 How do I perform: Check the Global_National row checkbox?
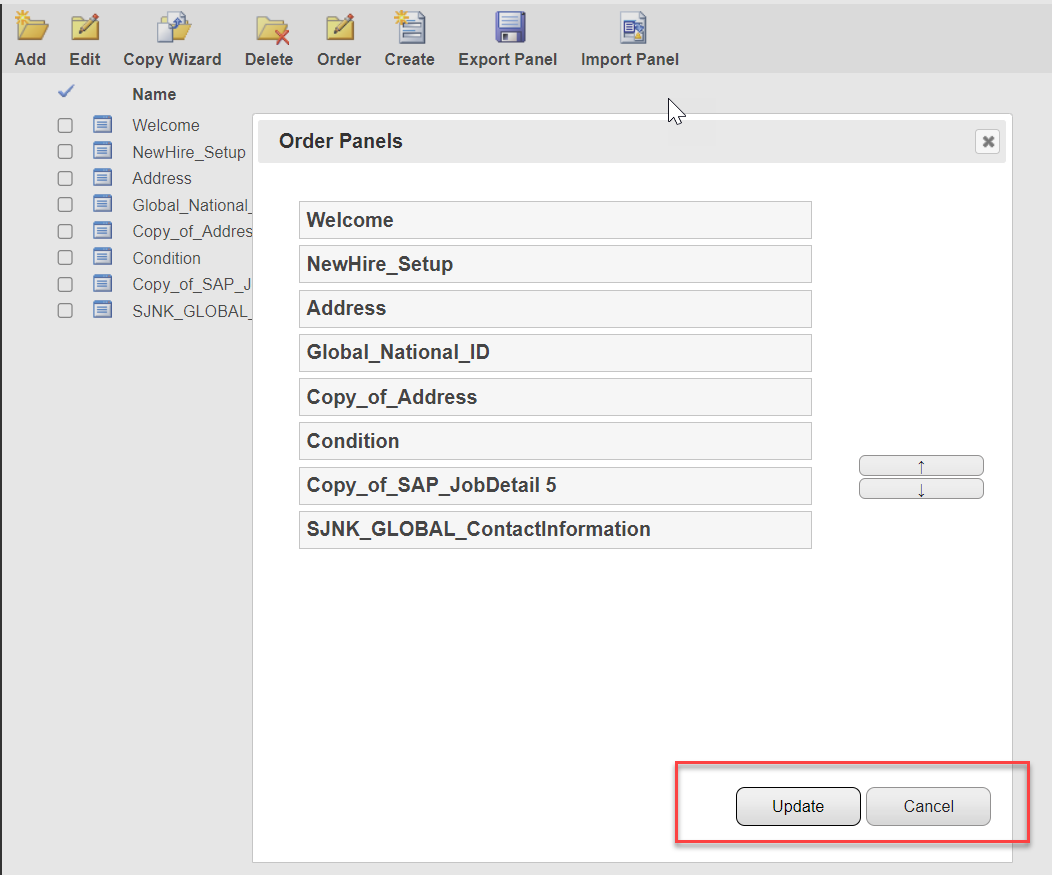(x=65, y=205)
